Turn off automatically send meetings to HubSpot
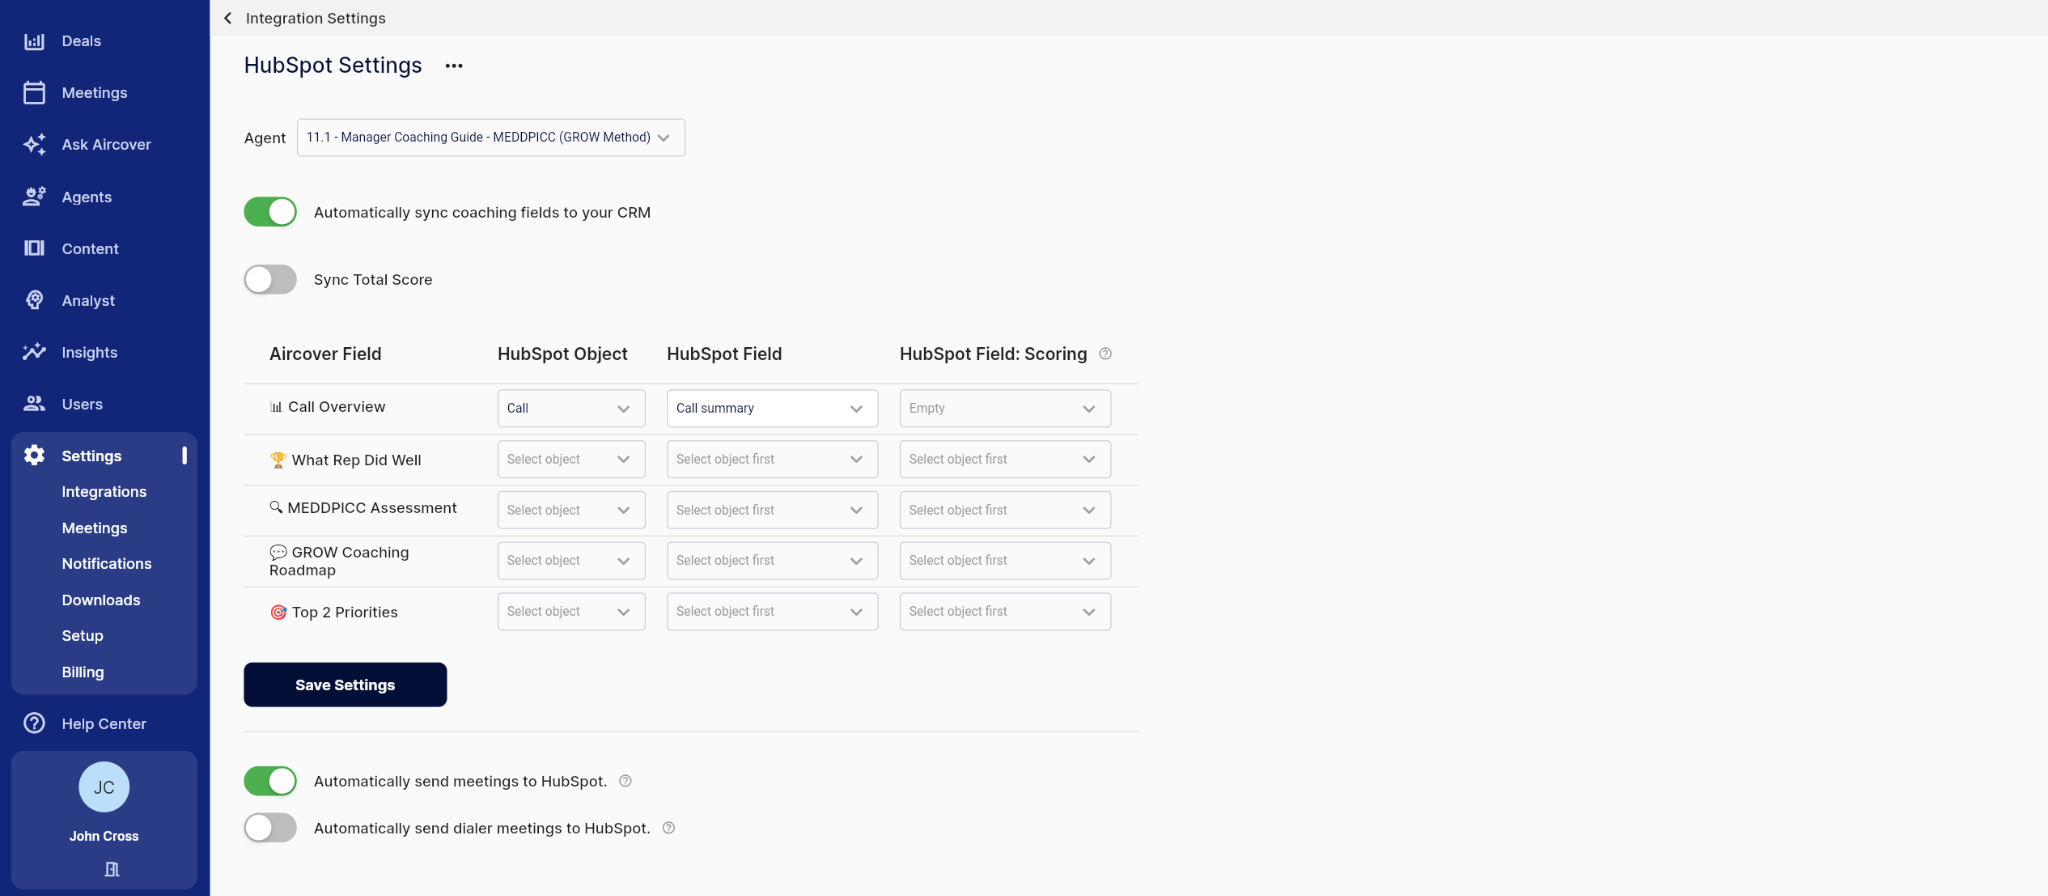 point(270,781)
